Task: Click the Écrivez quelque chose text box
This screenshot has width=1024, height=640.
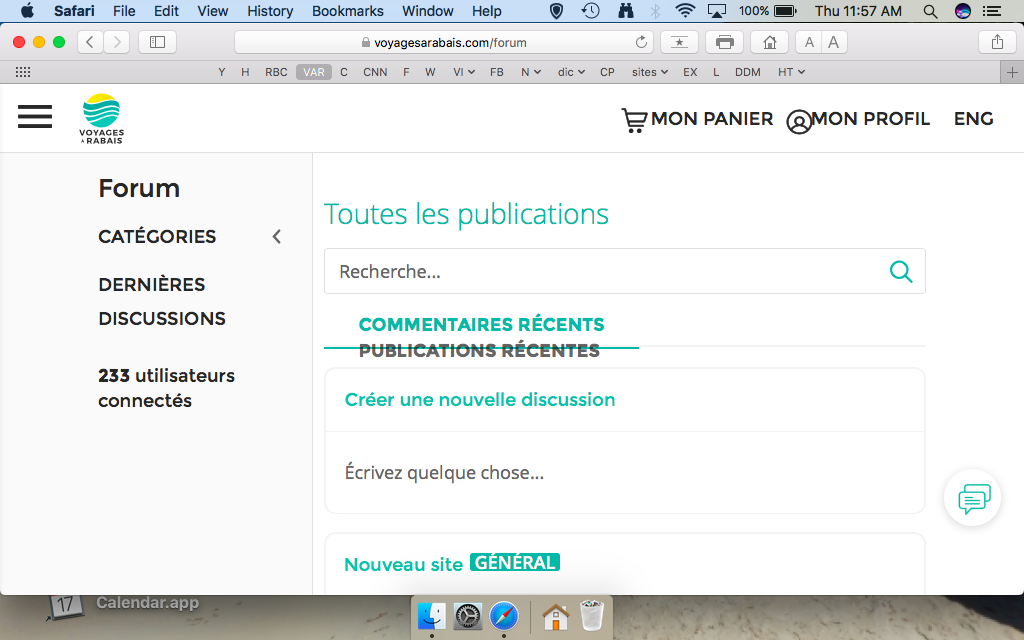Action: pyautogui.click(x=625, y=472)
